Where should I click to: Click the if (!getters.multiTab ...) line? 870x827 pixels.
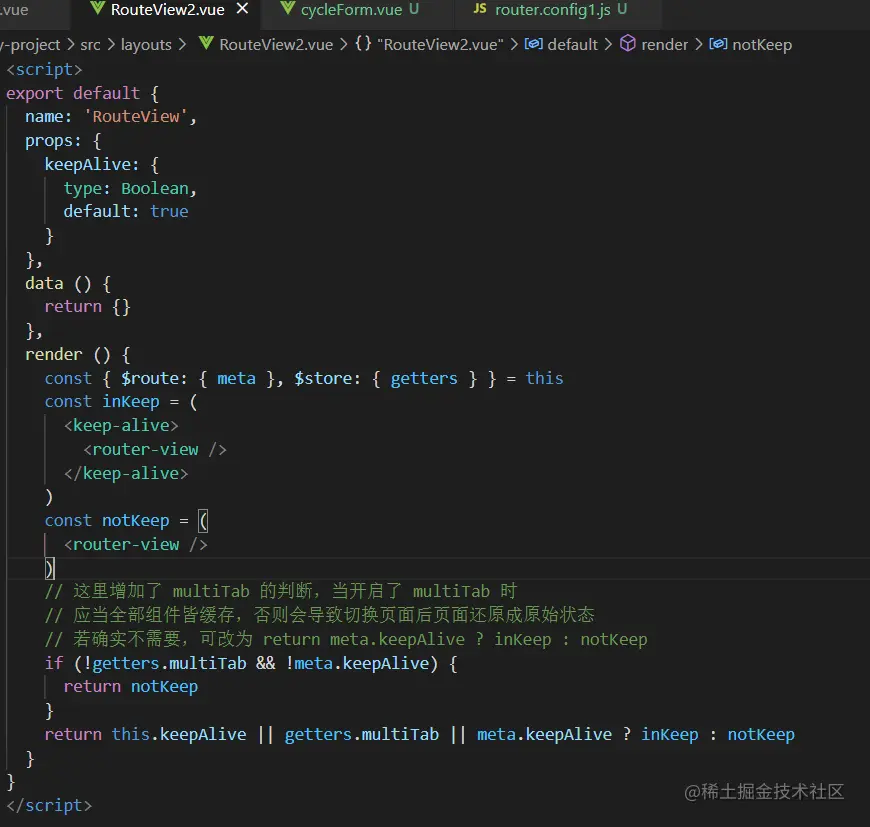point(251,663)
